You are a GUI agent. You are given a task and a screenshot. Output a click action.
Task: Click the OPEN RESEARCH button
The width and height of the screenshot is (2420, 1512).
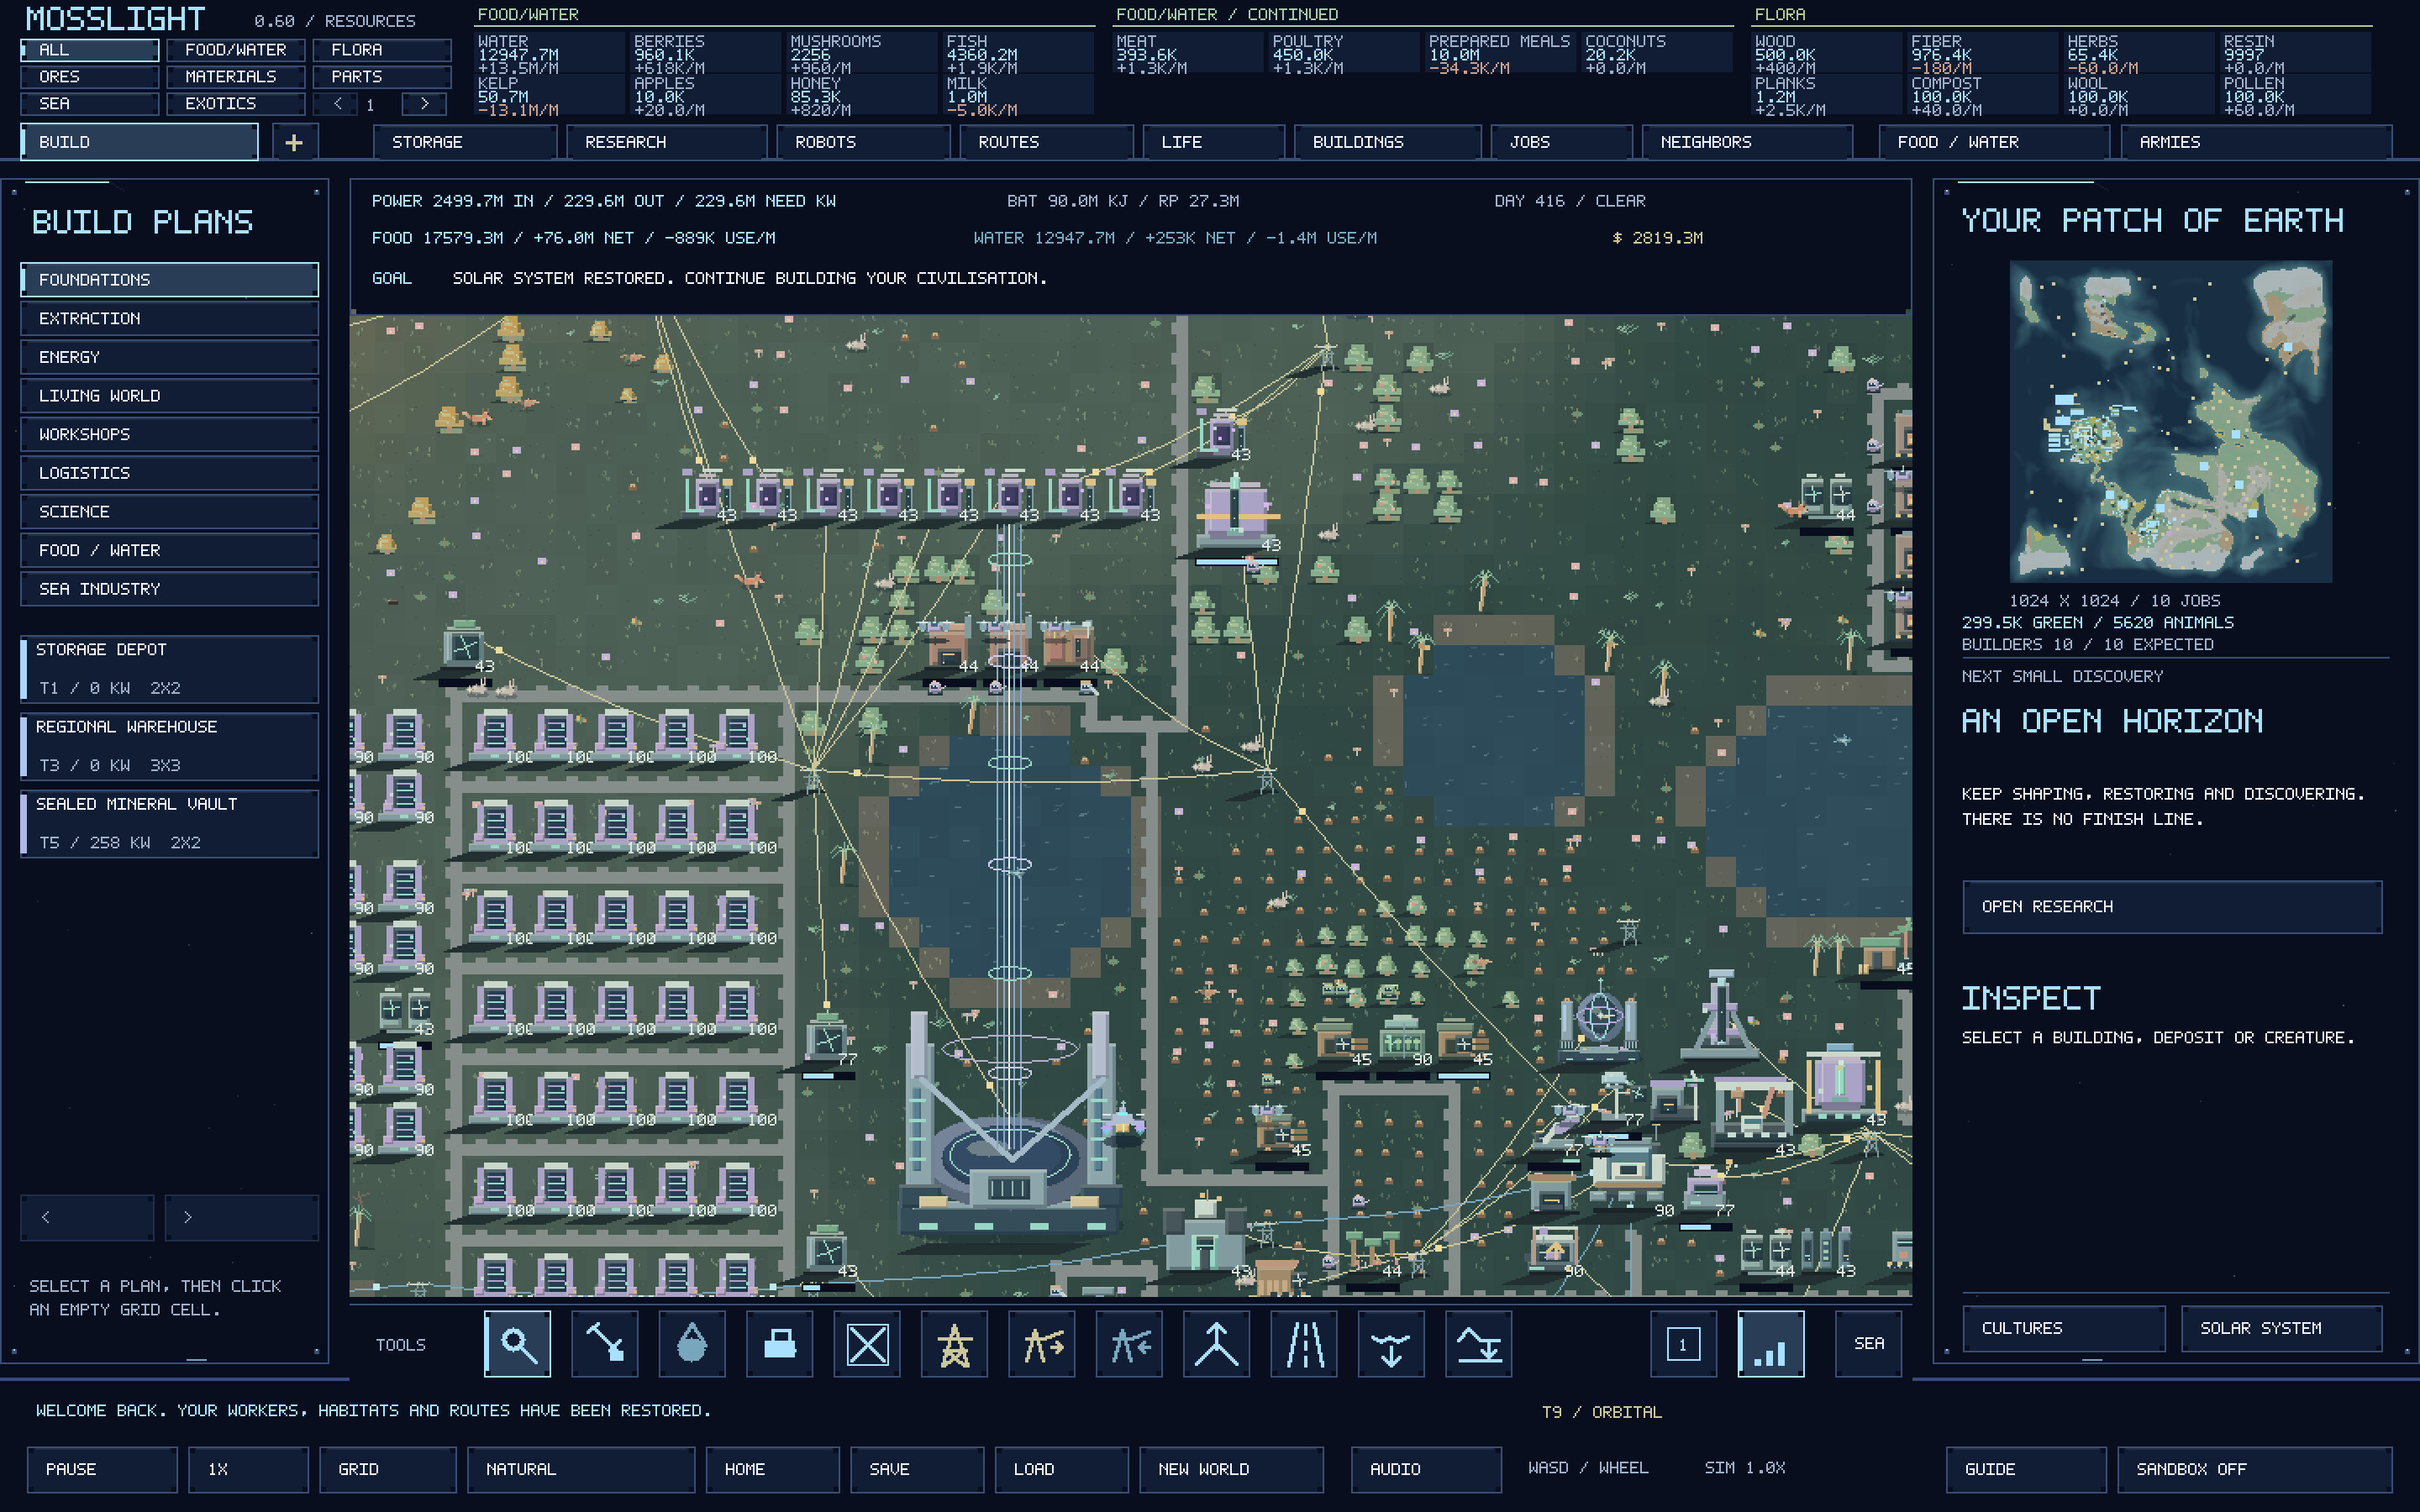(2172, 907)
